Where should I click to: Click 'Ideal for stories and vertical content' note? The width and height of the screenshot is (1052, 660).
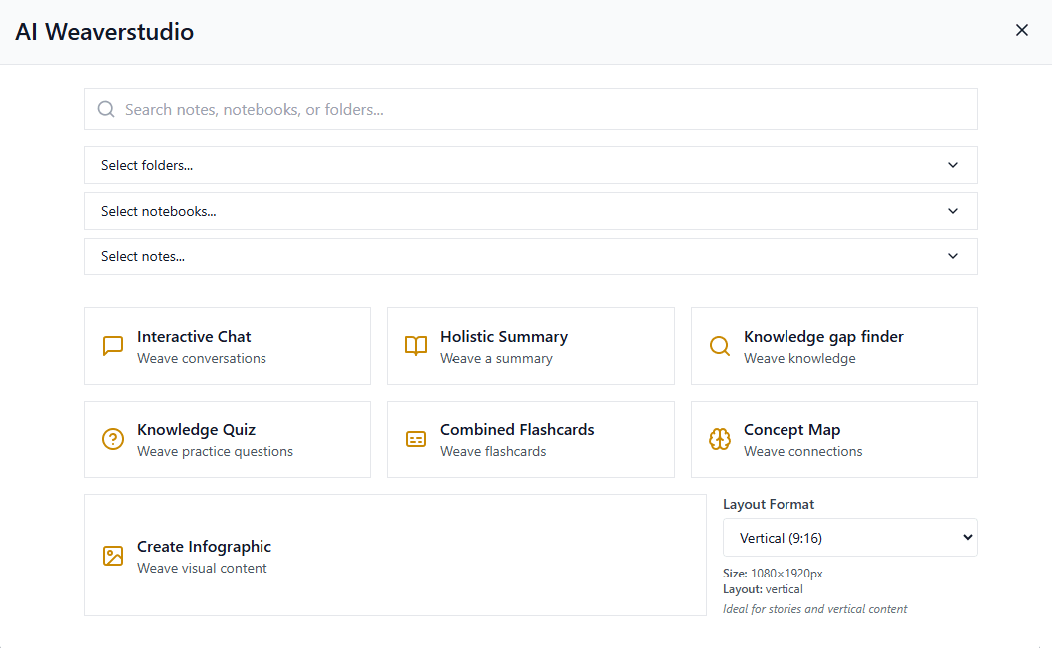coord(815,609)
